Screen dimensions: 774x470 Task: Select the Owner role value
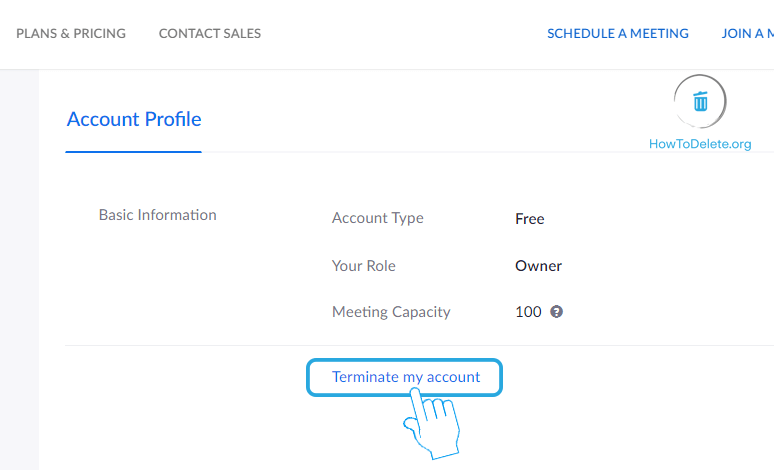click(x=538, y=266)
